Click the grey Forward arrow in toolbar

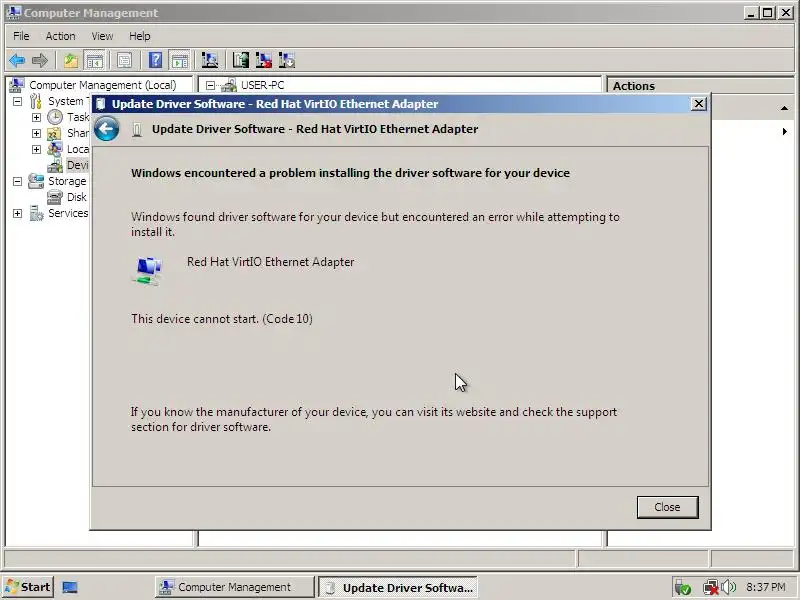[x=40, y=61]
